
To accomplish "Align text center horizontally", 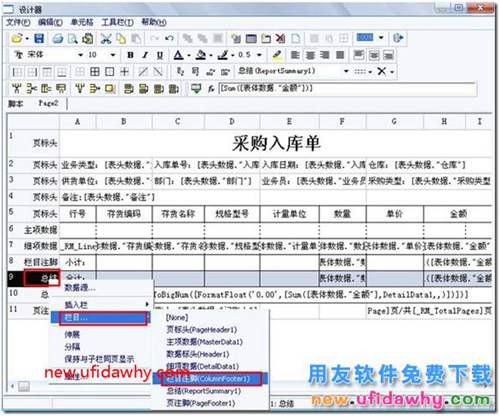I will 310,55.
